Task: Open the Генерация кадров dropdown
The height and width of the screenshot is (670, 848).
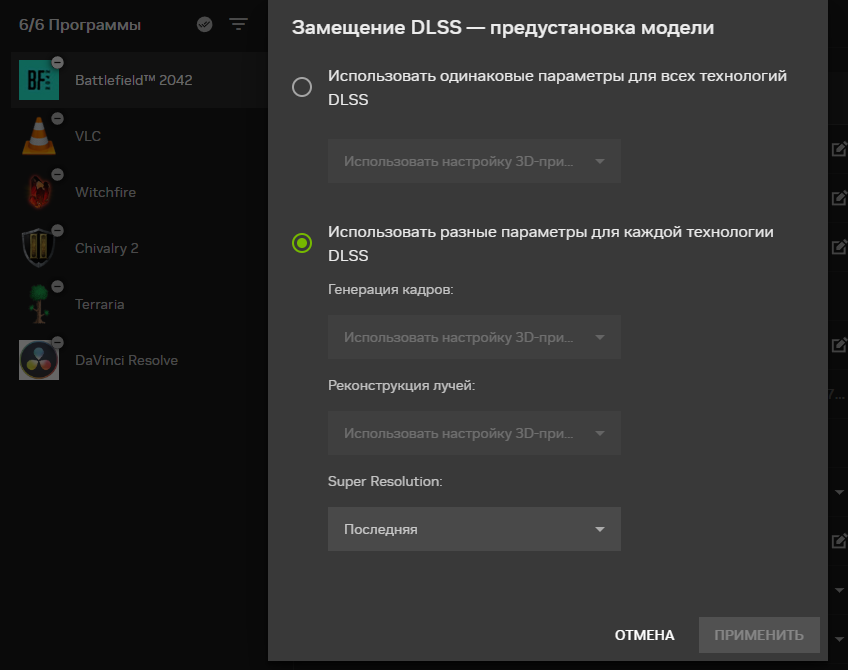Action: (x=474, y=337)
